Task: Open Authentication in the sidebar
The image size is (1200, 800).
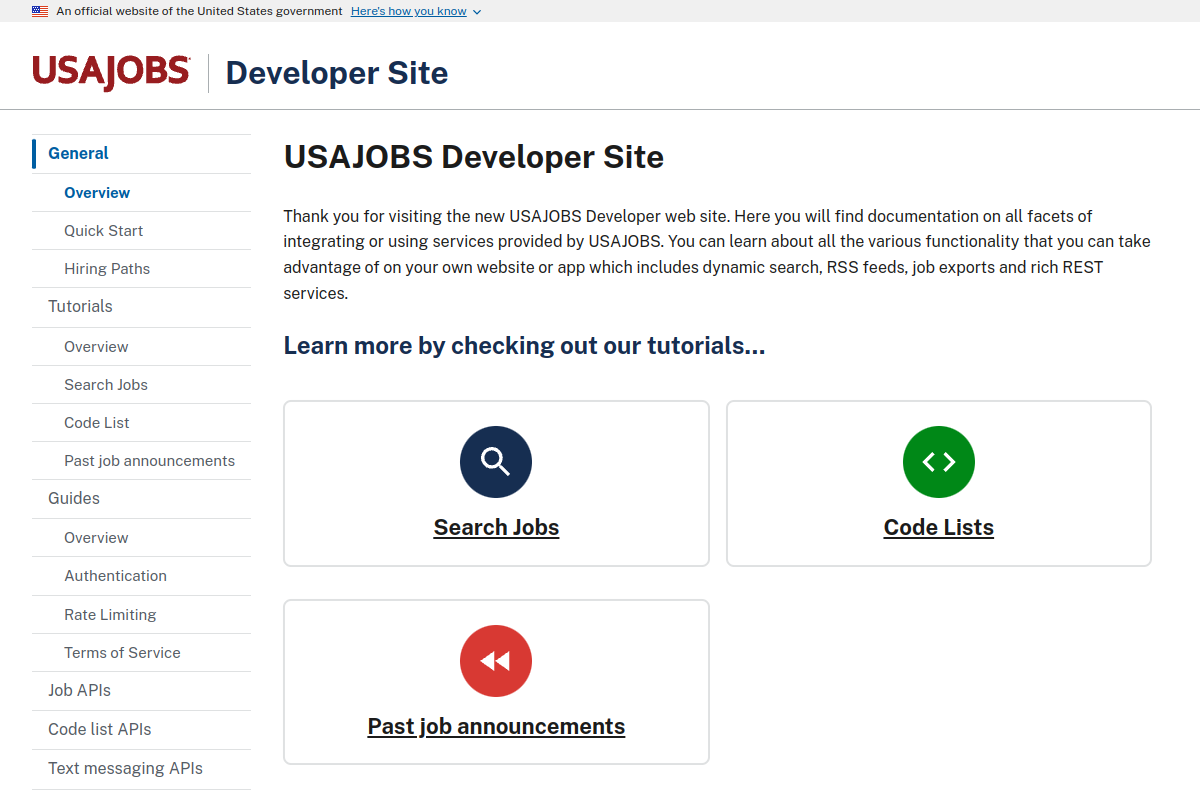Action: (141, 576)
